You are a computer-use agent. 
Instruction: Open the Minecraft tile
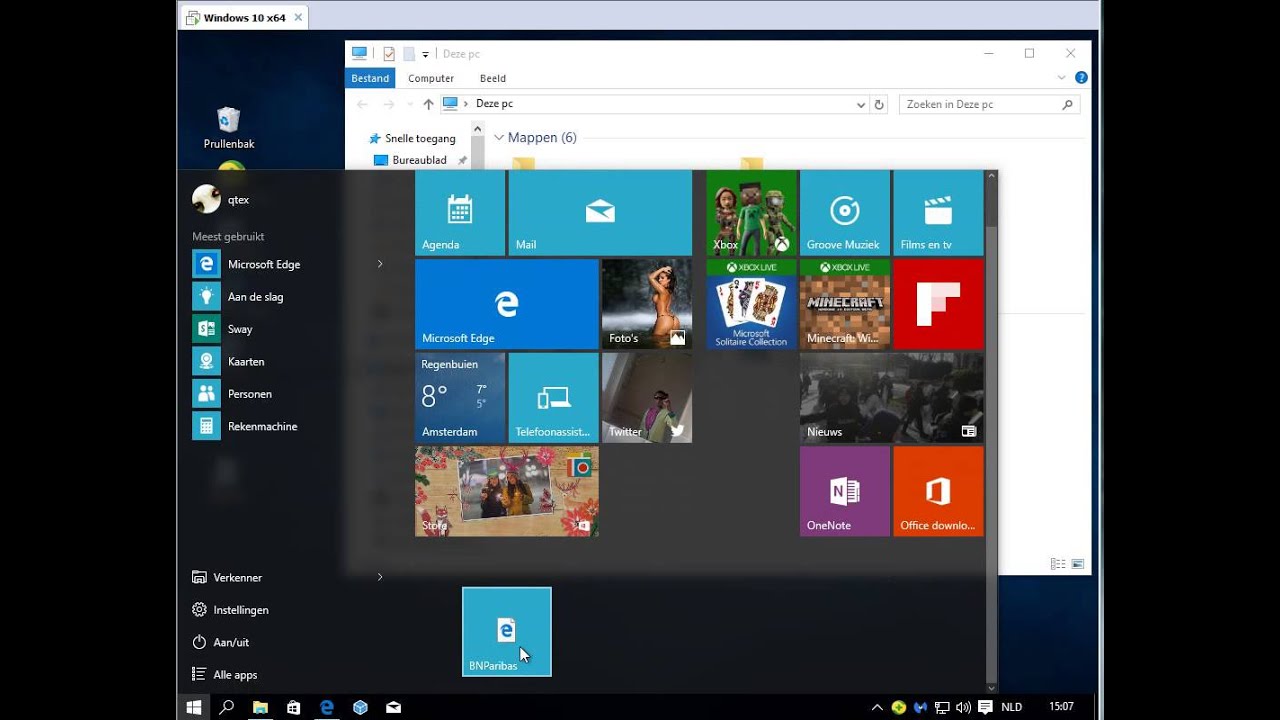845,304
